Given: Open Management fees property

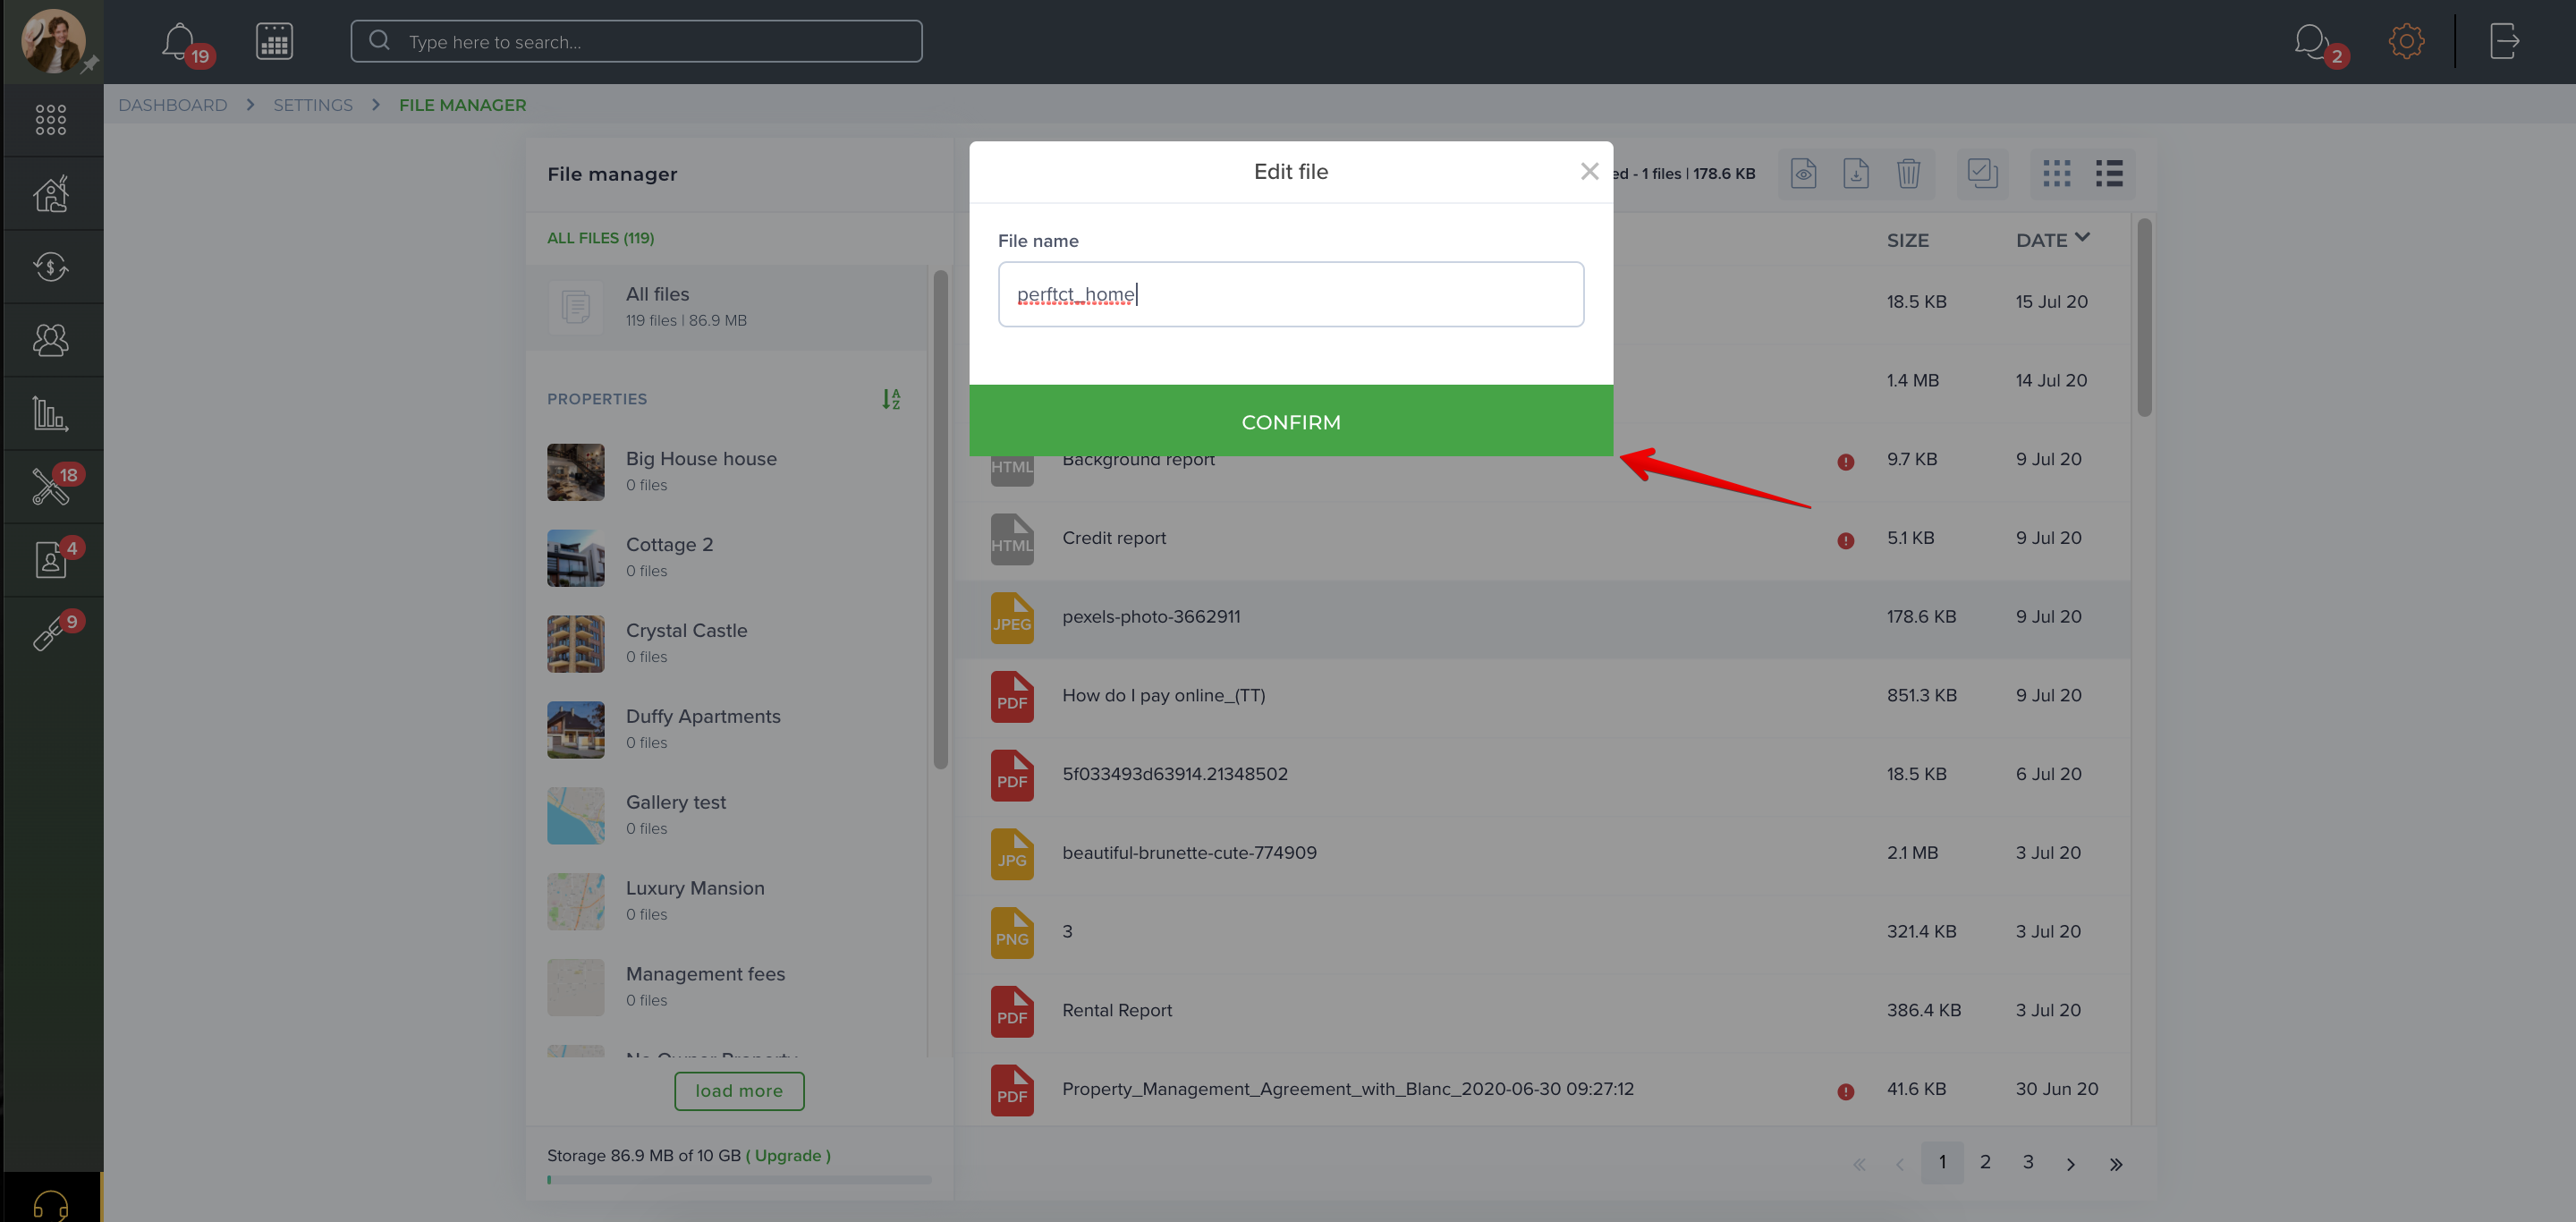Looking at the screenshot, I should click(x=728, y=987).
